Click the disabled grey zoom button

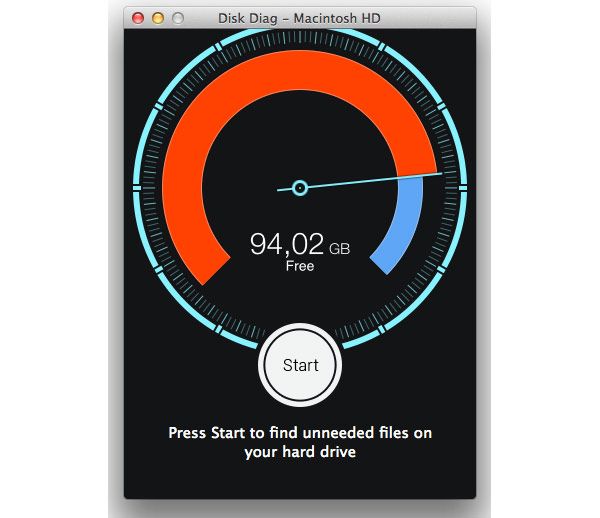[178, 18]
